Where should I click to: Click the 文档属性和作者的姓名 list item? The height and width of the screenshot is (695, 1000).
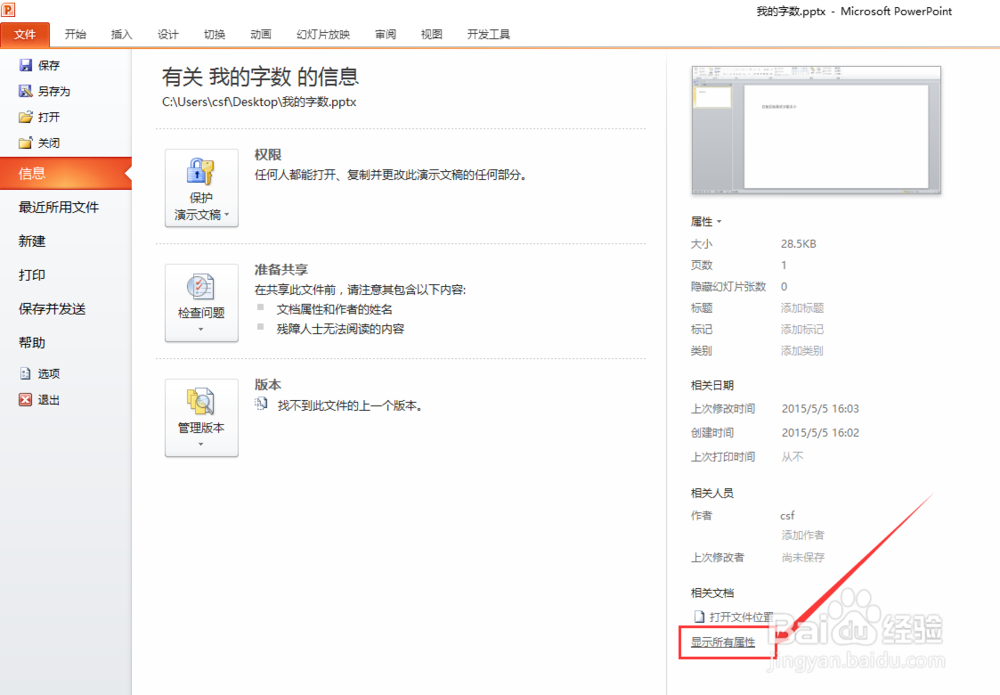pos(335,309)
